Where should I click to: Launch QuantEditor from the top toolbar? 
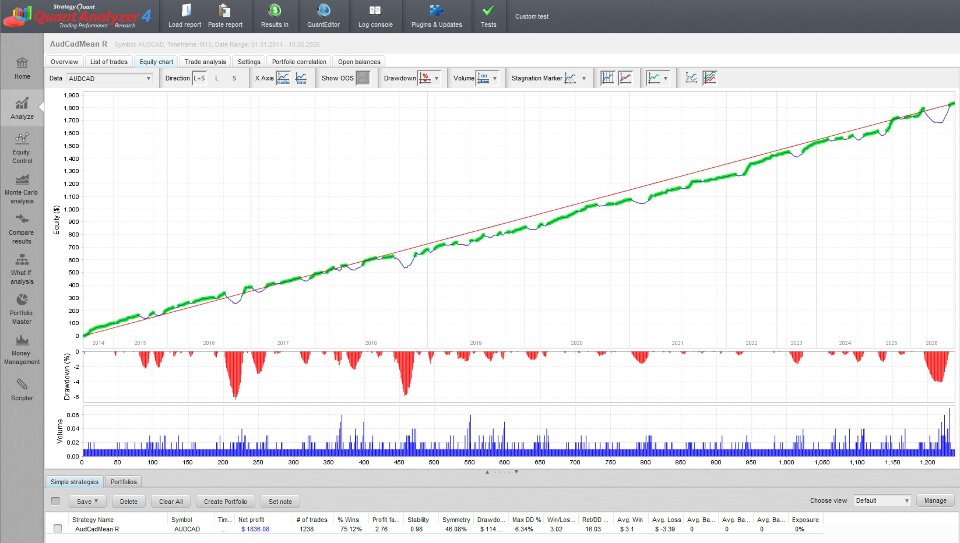pyautogui.click(x=323, y=17)
